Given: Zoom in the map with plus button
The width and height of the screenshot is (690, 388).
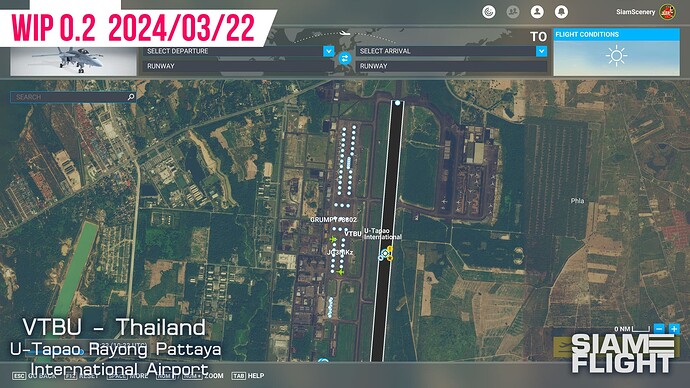Looking at the screenshot, I should pyautogui.click(x=674, y=329).
